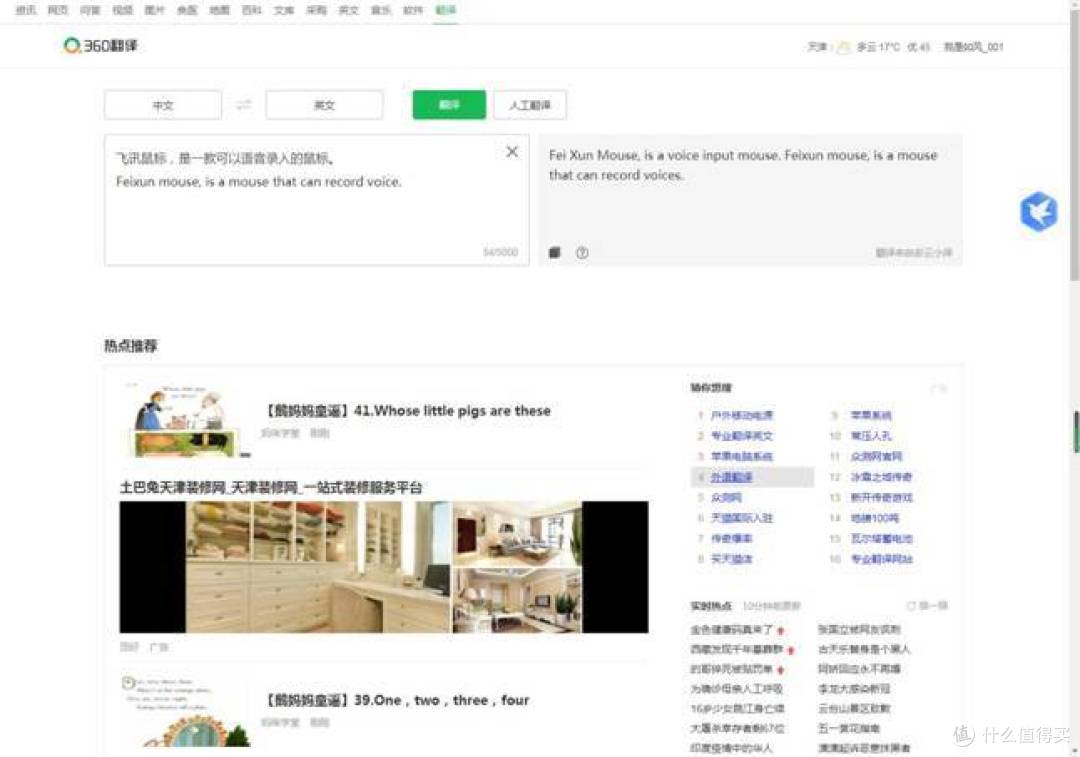This screenshot has width=1080, height=757.
Task: Open the 音乐 nav tab
Action: click(x=381, y=10)
